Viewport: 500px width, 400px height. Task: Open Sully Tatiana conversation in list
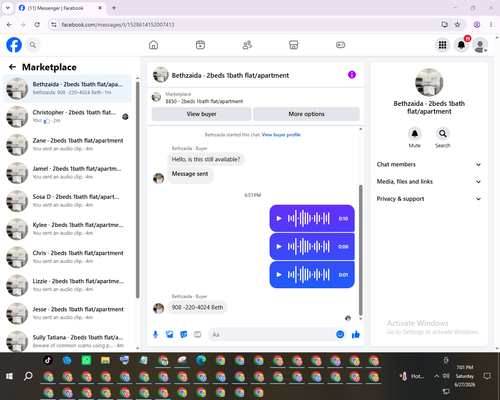click(x=67, y=341)
